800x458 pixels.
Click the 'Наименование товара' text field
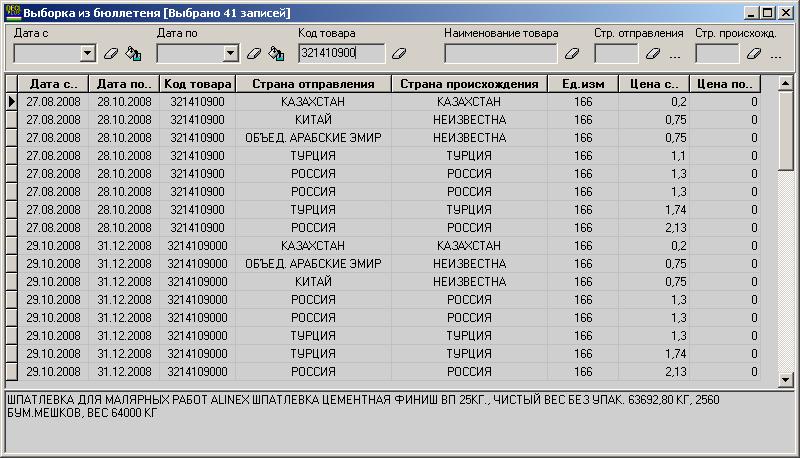[x=500, y=53]
